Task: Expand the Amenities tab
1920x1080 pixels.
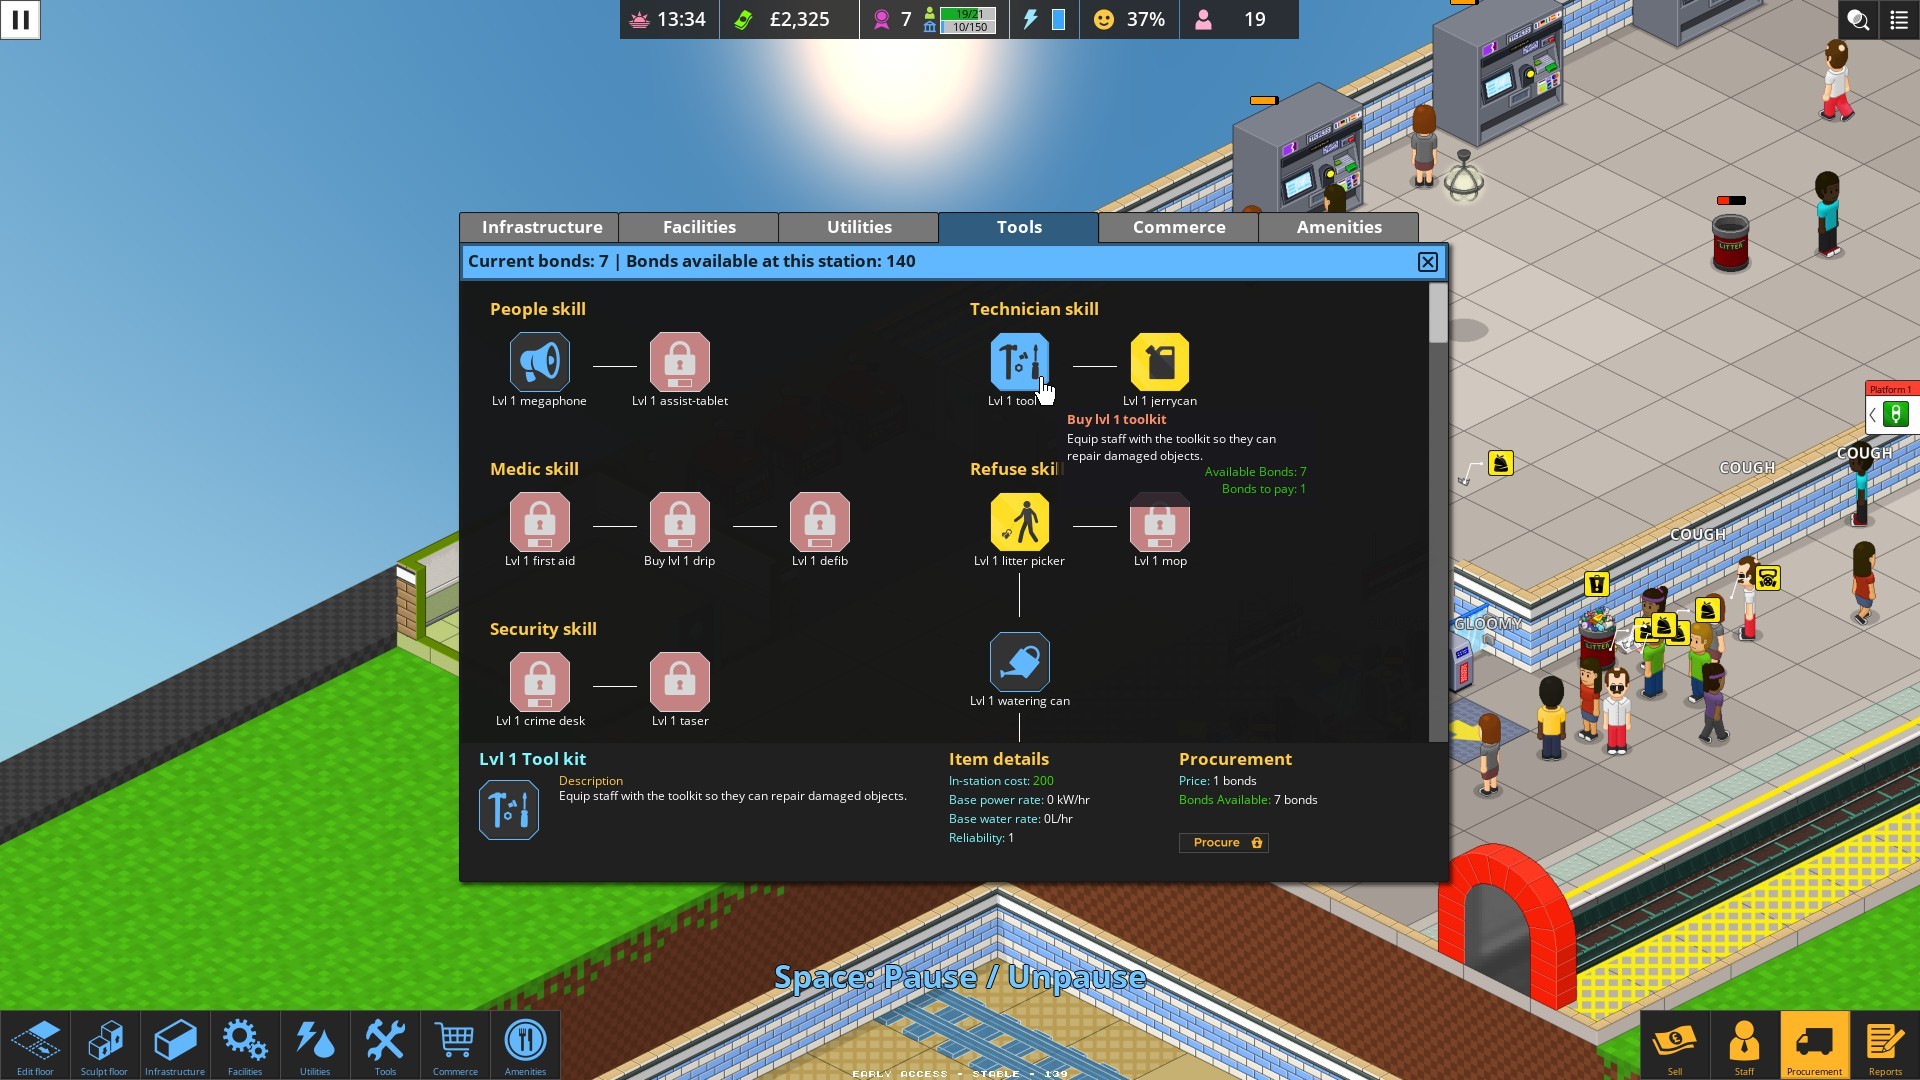Action: click(x=1338, y=227)
